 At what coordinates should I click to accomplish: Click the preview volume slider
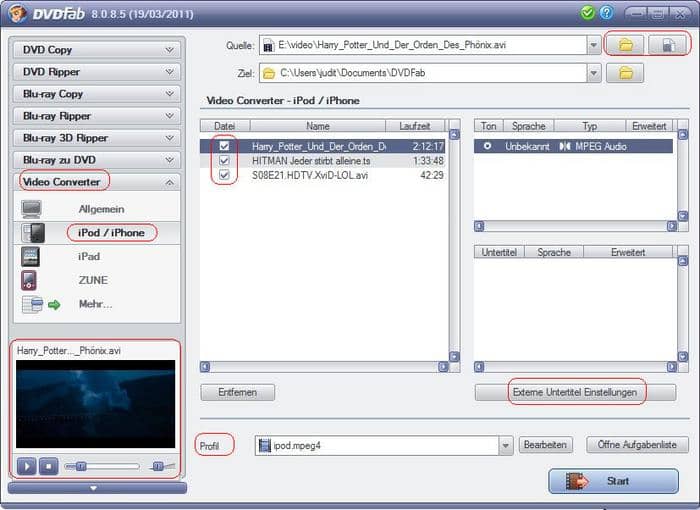click(163, 467)
